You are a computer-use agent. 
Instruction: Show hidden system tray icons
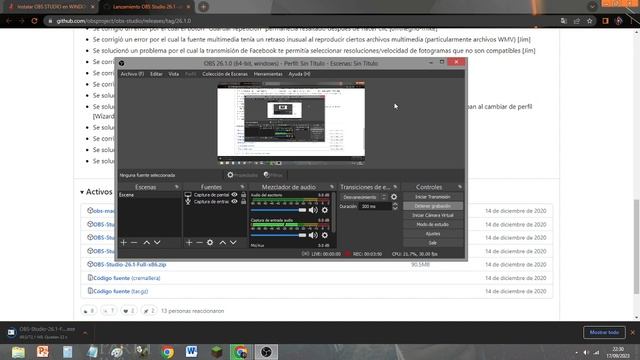(x=577, y=352)
